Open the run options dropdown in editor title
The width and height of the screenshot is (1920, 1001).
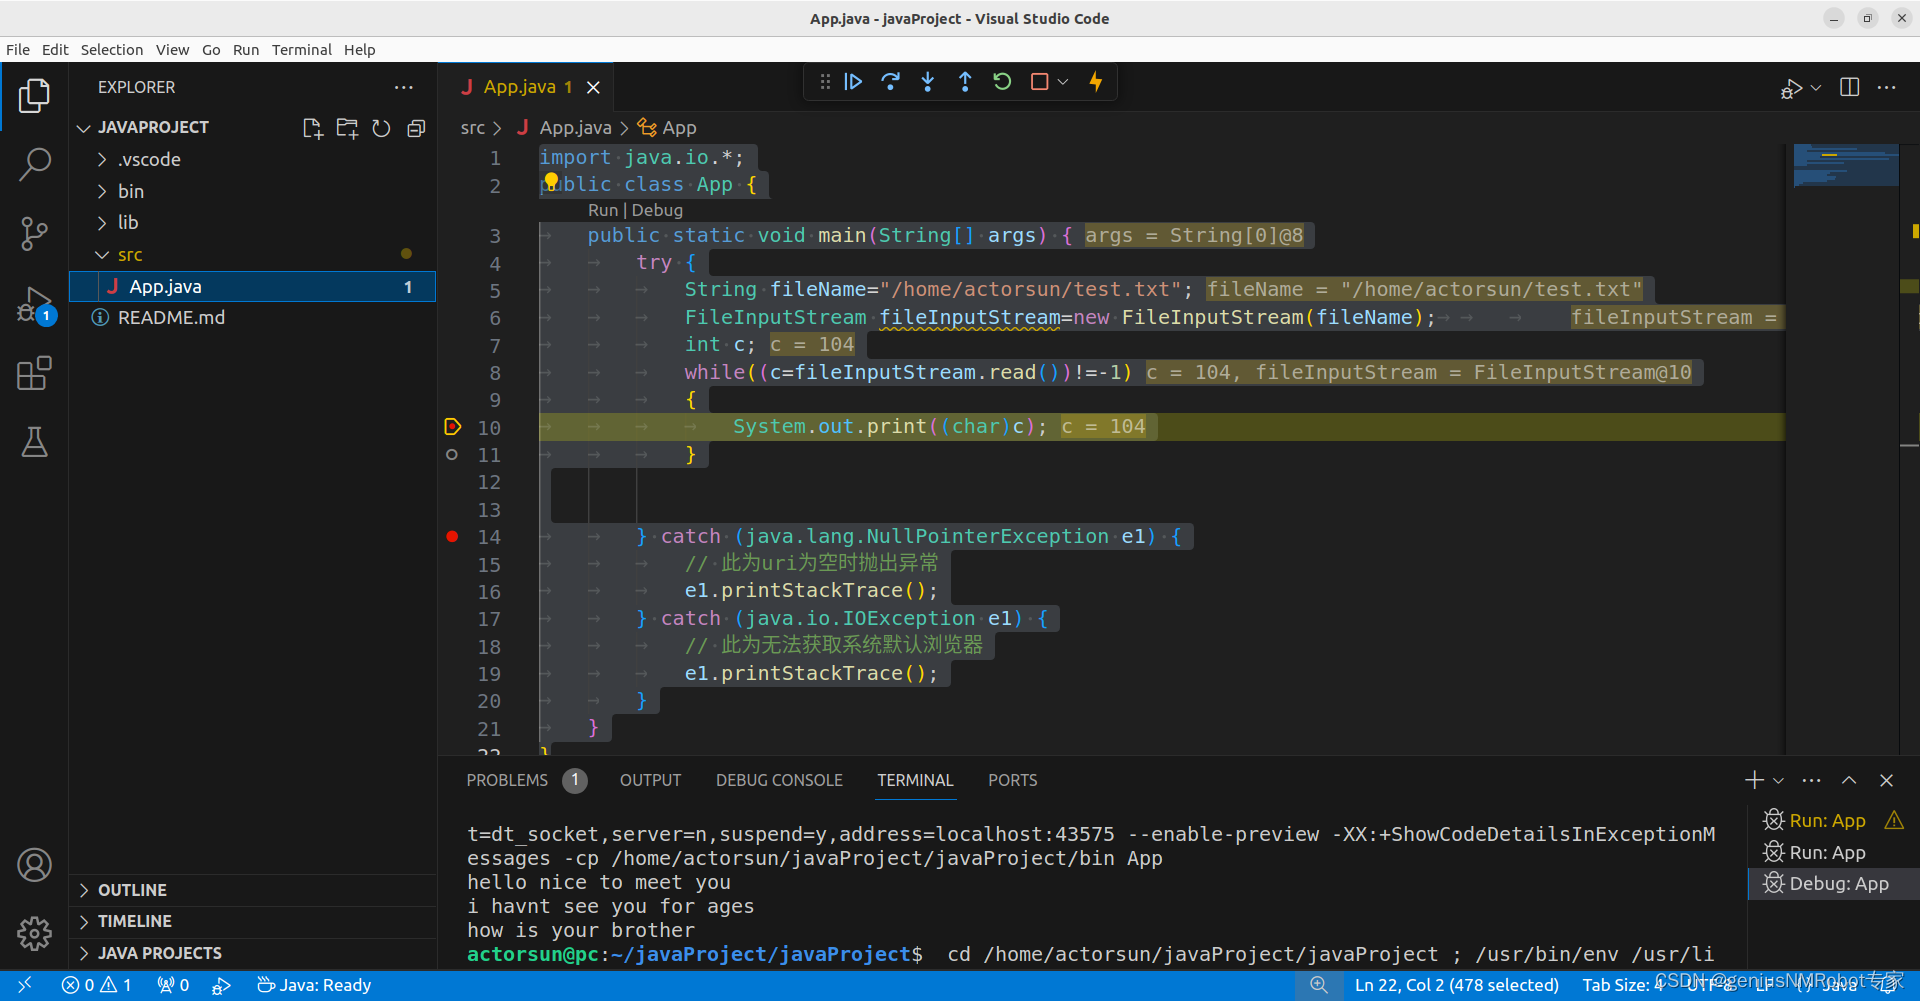point(1816,88)
